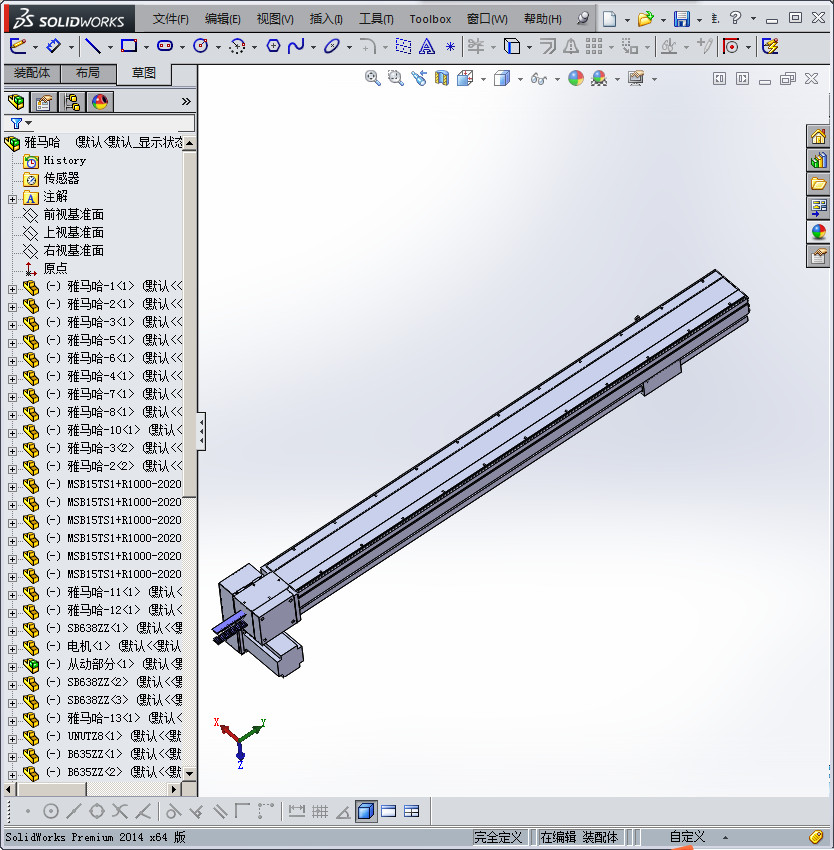Open SolidWorks Resources home in task pane

(x=818, y=136)
